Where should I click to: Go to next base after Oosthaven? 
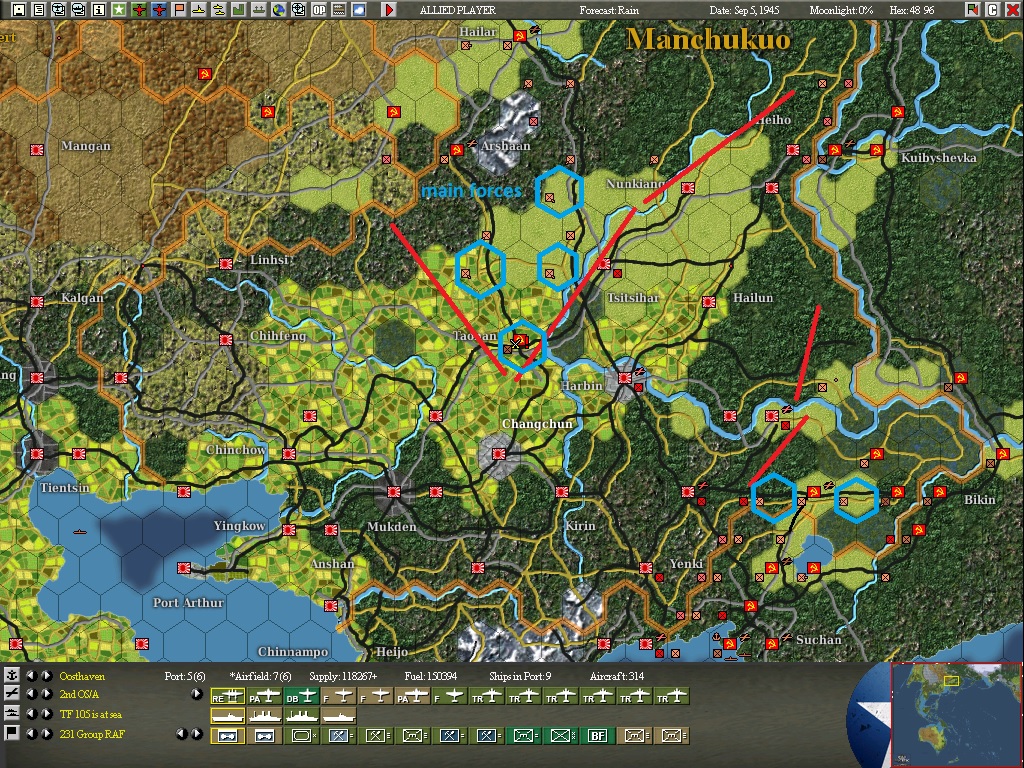point(46,675)
